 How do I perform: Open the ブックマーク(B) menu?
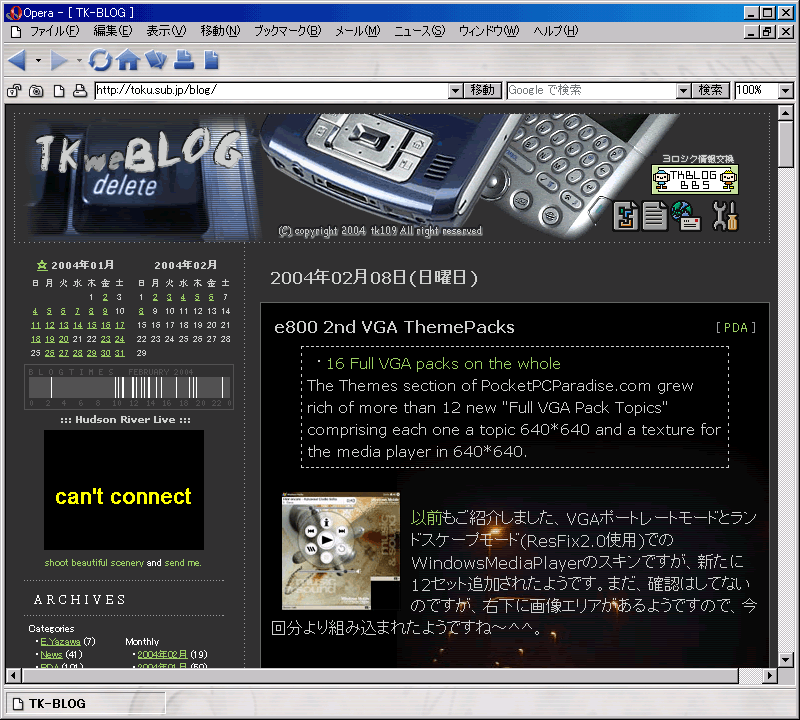coord(288,32)
